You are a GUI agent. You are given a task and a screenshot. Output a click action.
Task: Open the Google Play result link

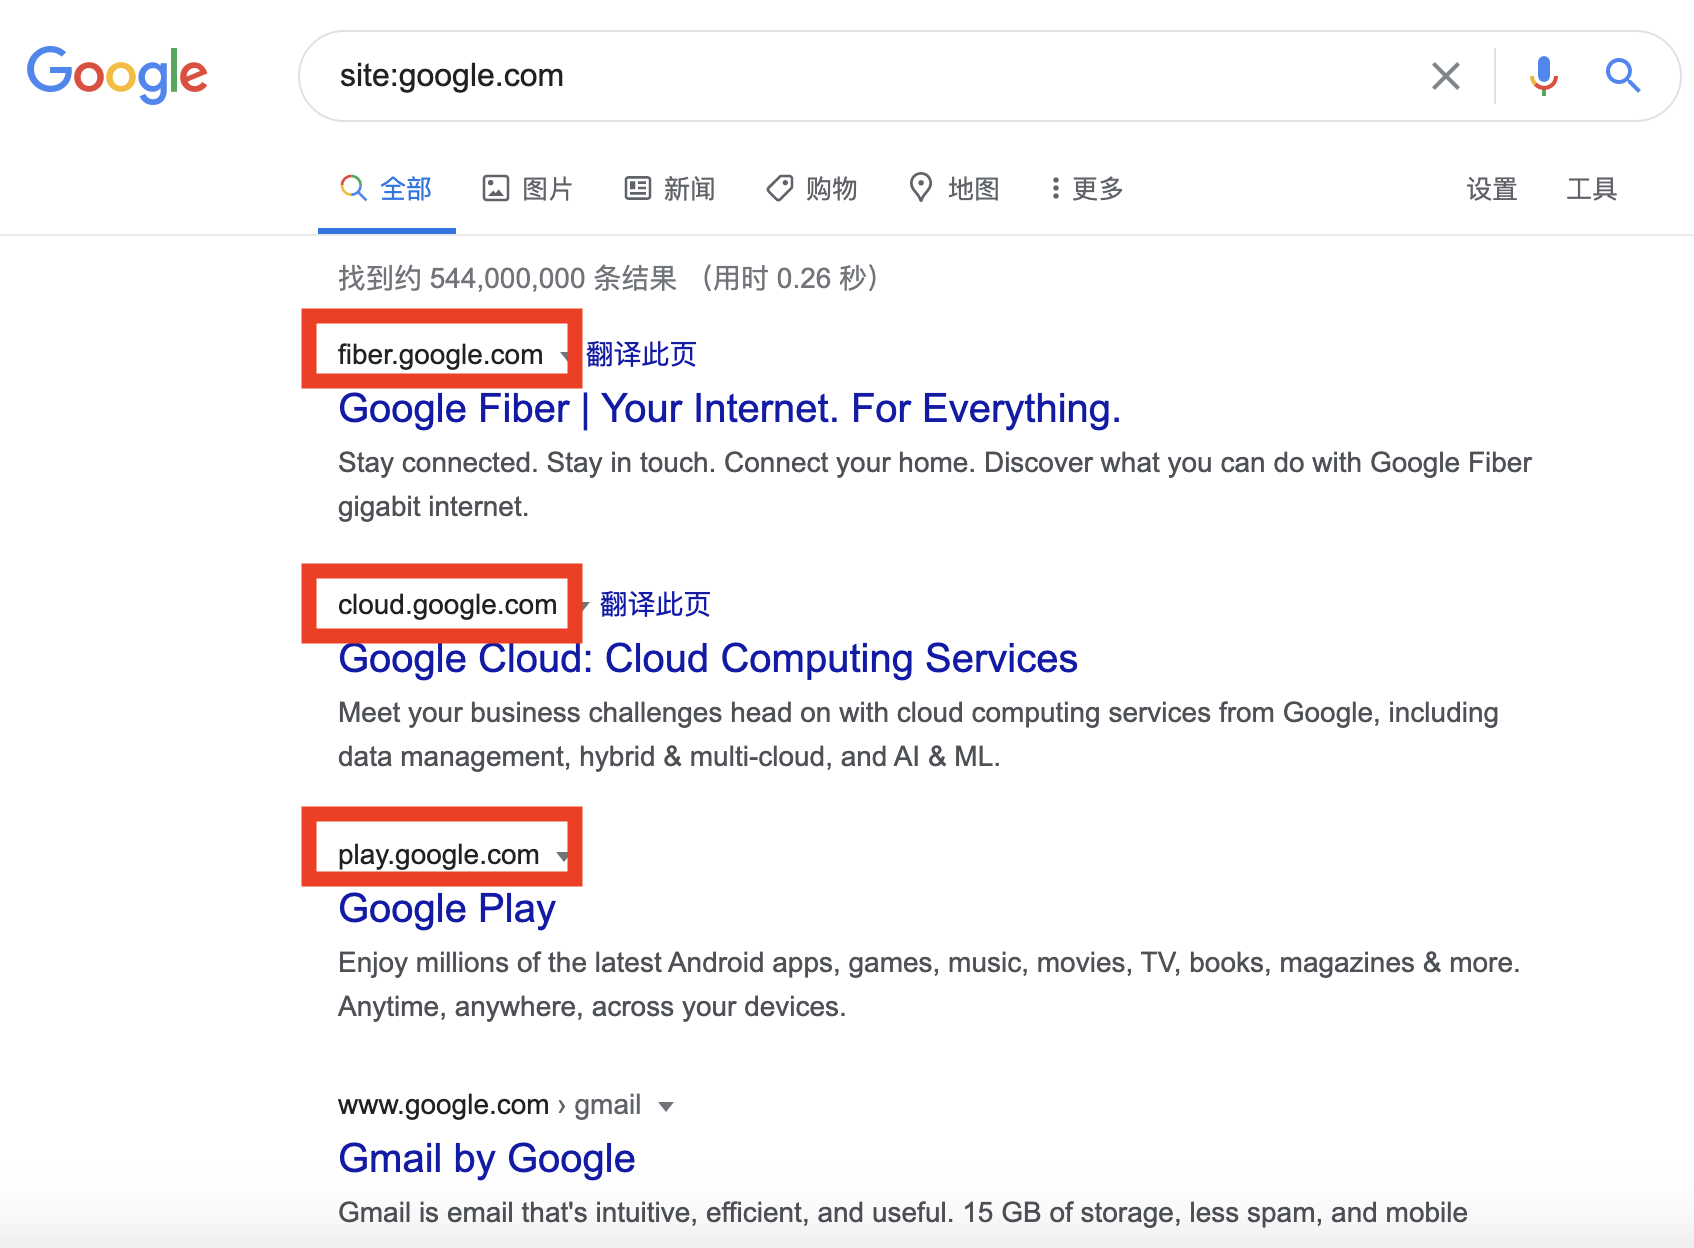click(x=446, y=909)
